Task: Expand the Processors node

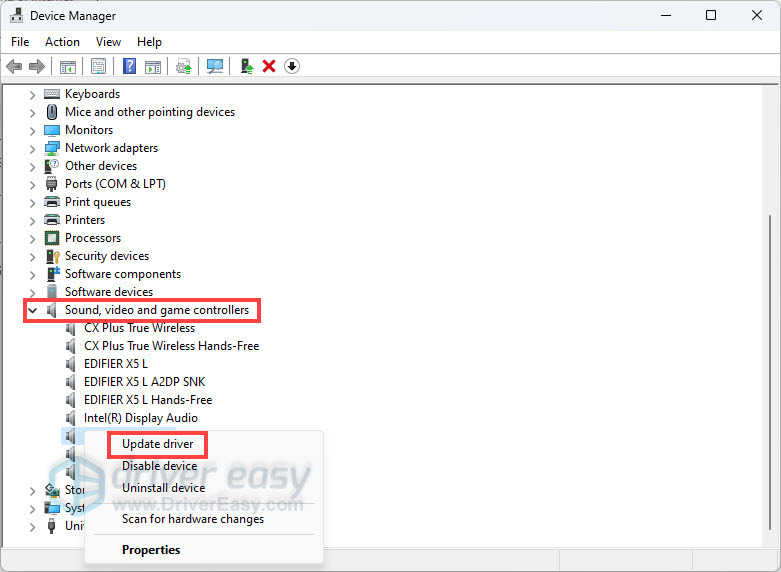Action: pyautogui.click(x=33, y=238)
